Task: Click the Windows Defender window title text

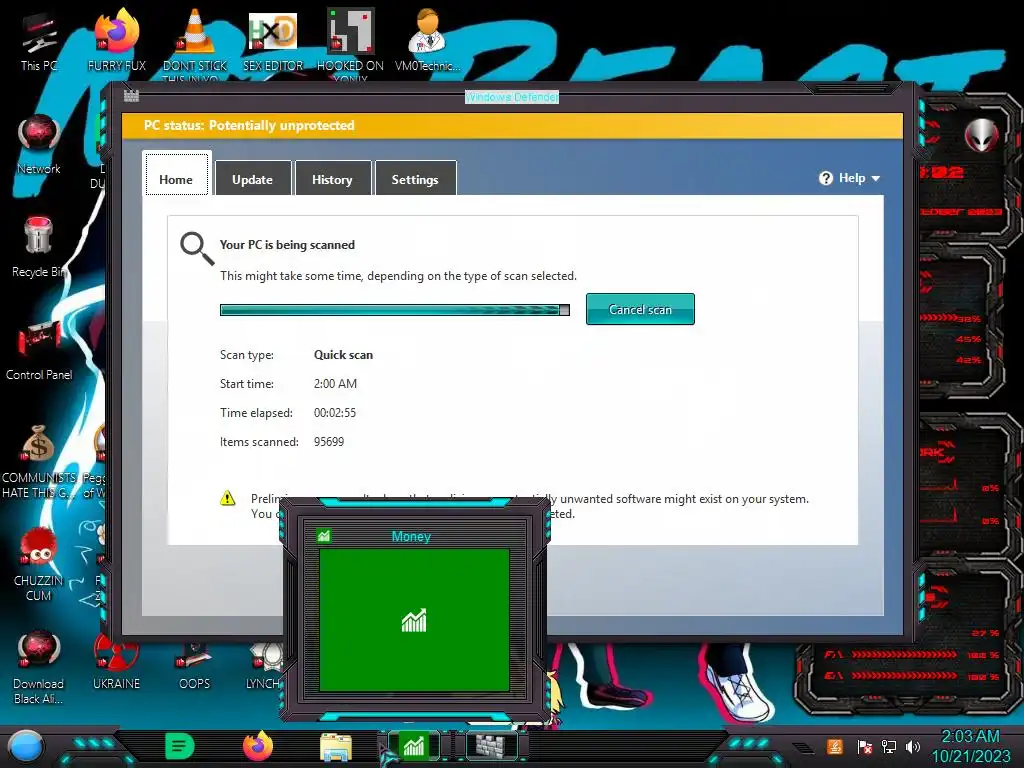Action: 512,97
